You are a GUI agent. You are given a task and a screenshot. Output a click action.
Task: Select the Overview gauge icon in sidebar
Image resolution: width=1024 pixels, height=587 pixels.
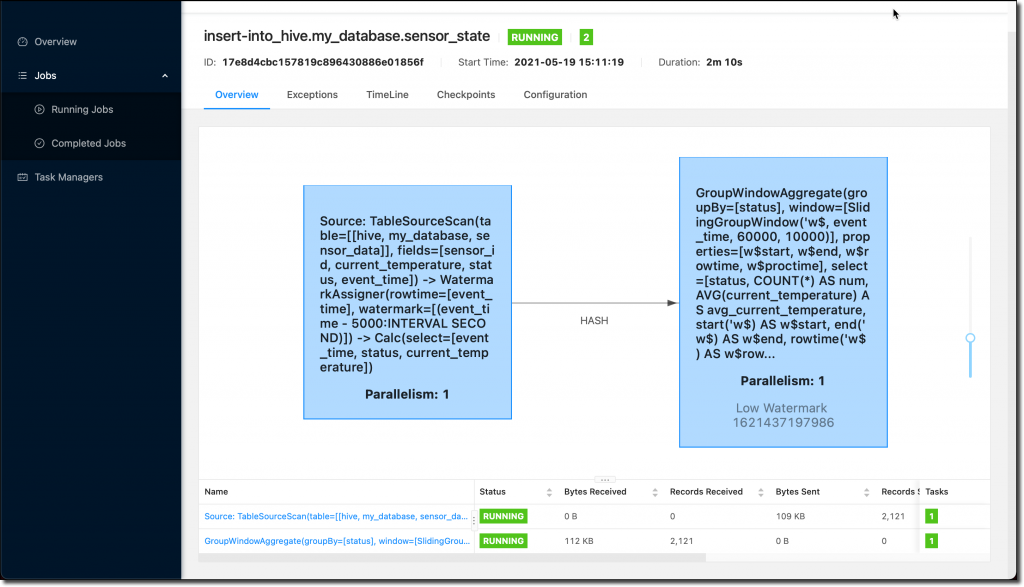coord(22,41)
